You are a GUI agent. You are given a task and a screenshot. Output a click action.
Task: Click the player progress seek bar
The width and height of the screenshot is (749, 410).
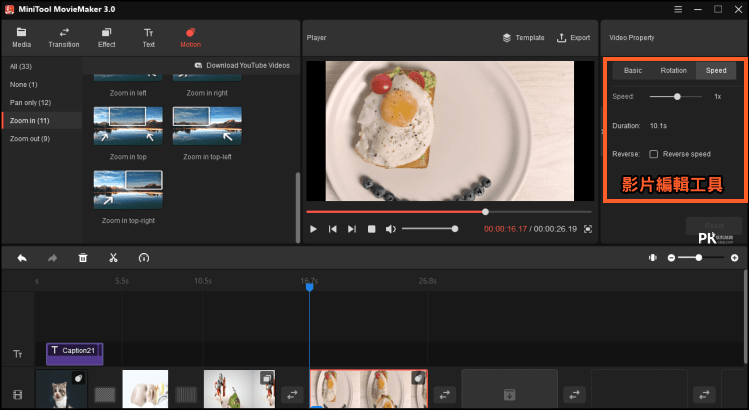tap(449, 212)
